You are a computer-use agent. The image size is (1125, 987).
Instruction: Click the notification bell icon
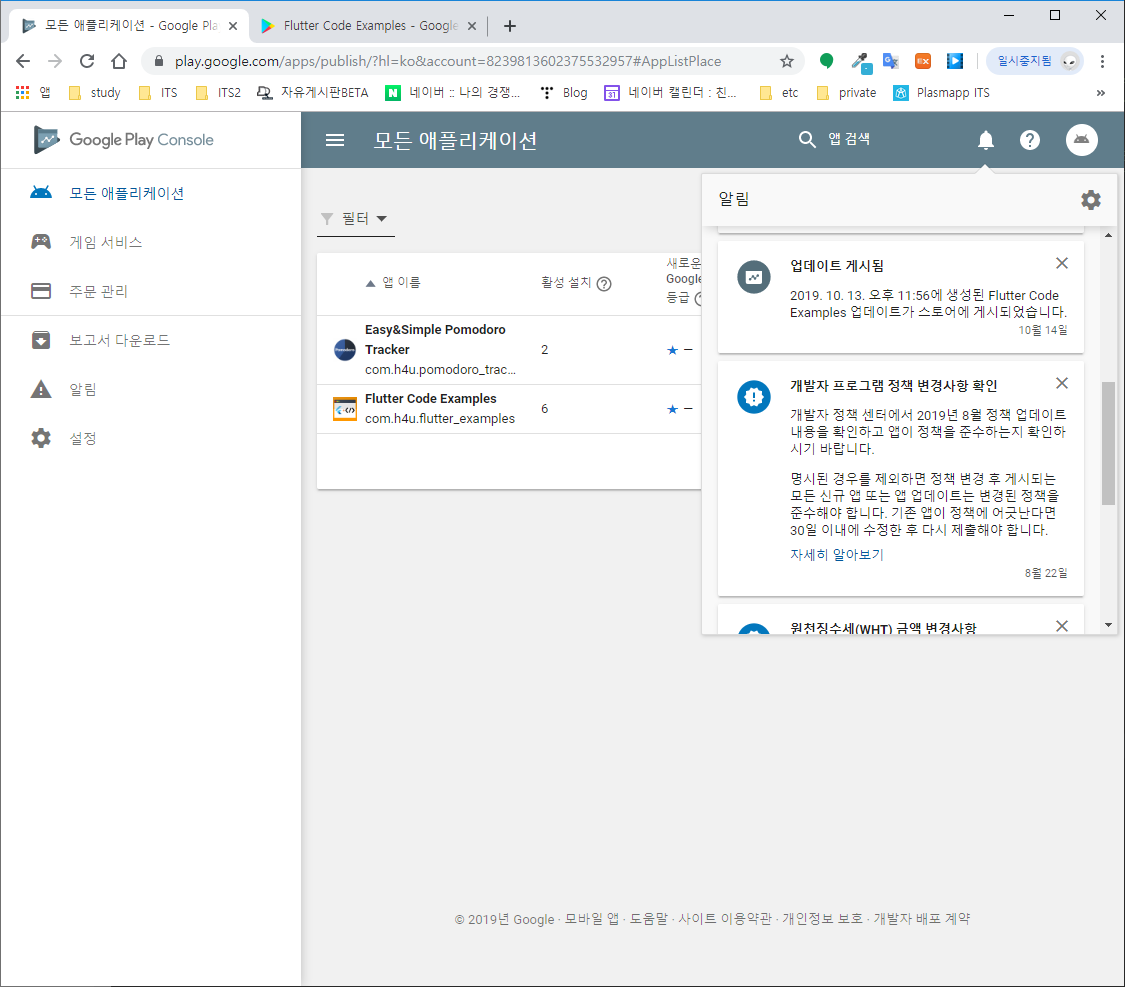[986, 140]
